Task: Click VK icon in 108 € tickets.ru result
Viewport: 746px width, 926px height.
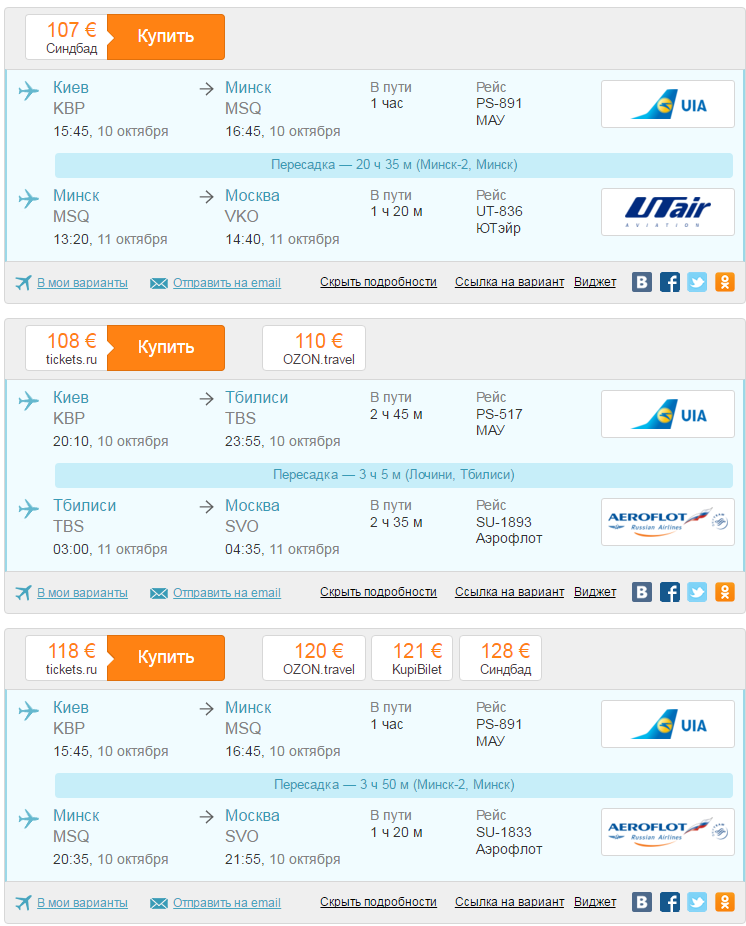Action: 642,592
